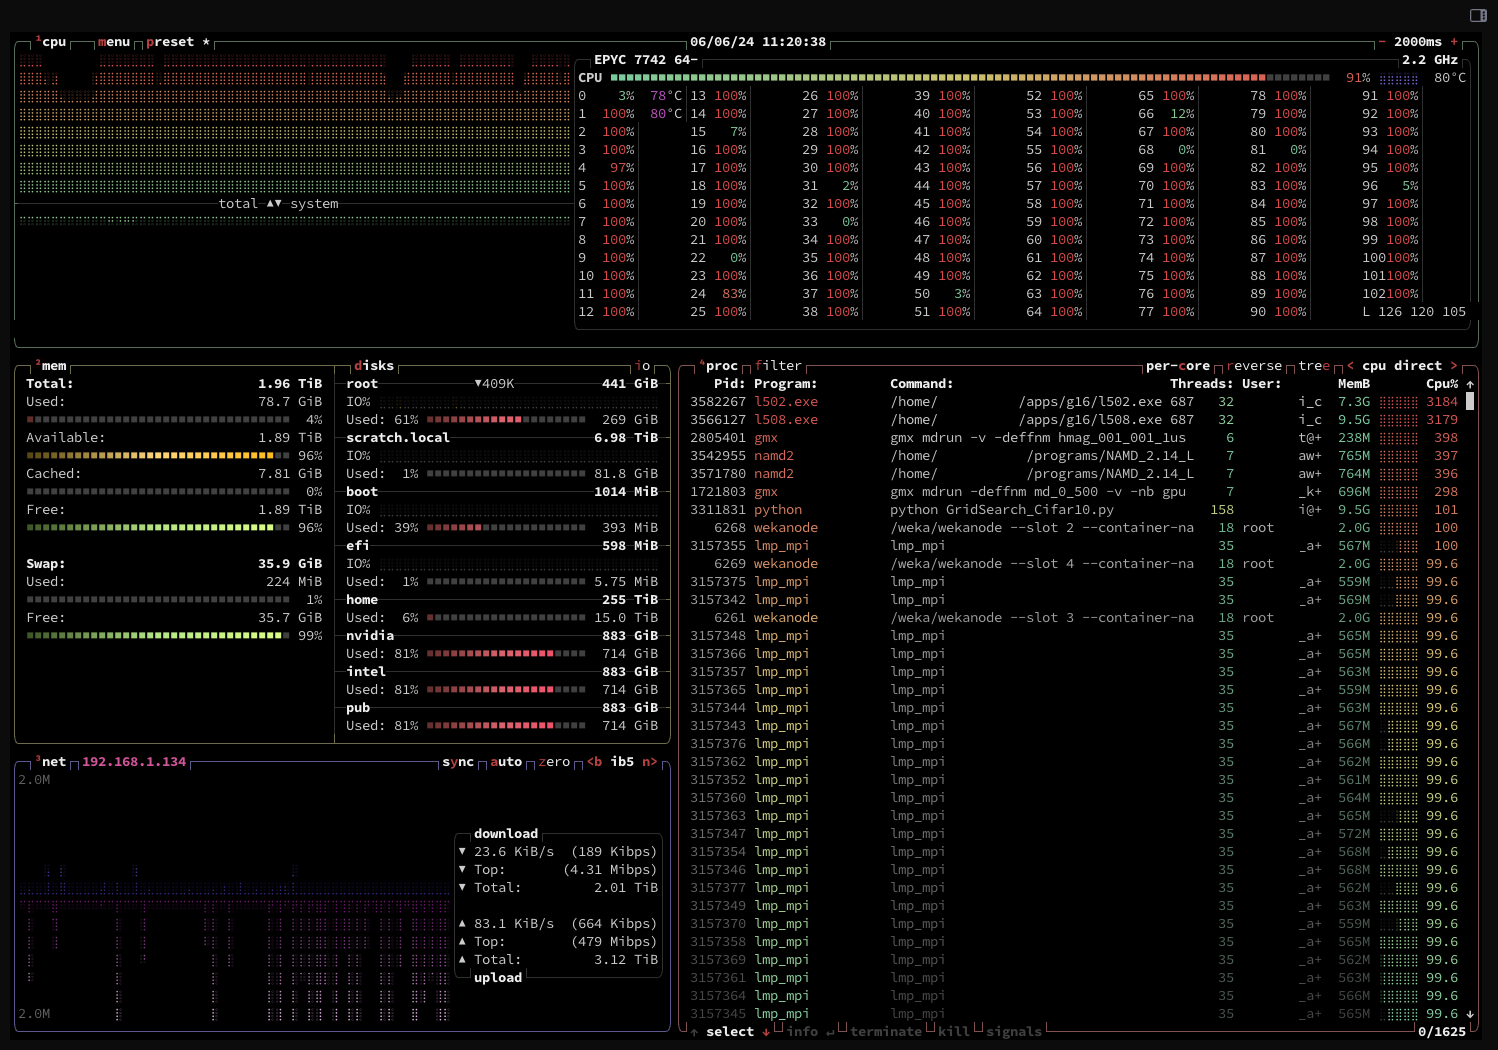Viewport: 1498px width, 1050px height.
Task: Click the sidebar panel icon at top-right
Action: [x=1478, y=15]
